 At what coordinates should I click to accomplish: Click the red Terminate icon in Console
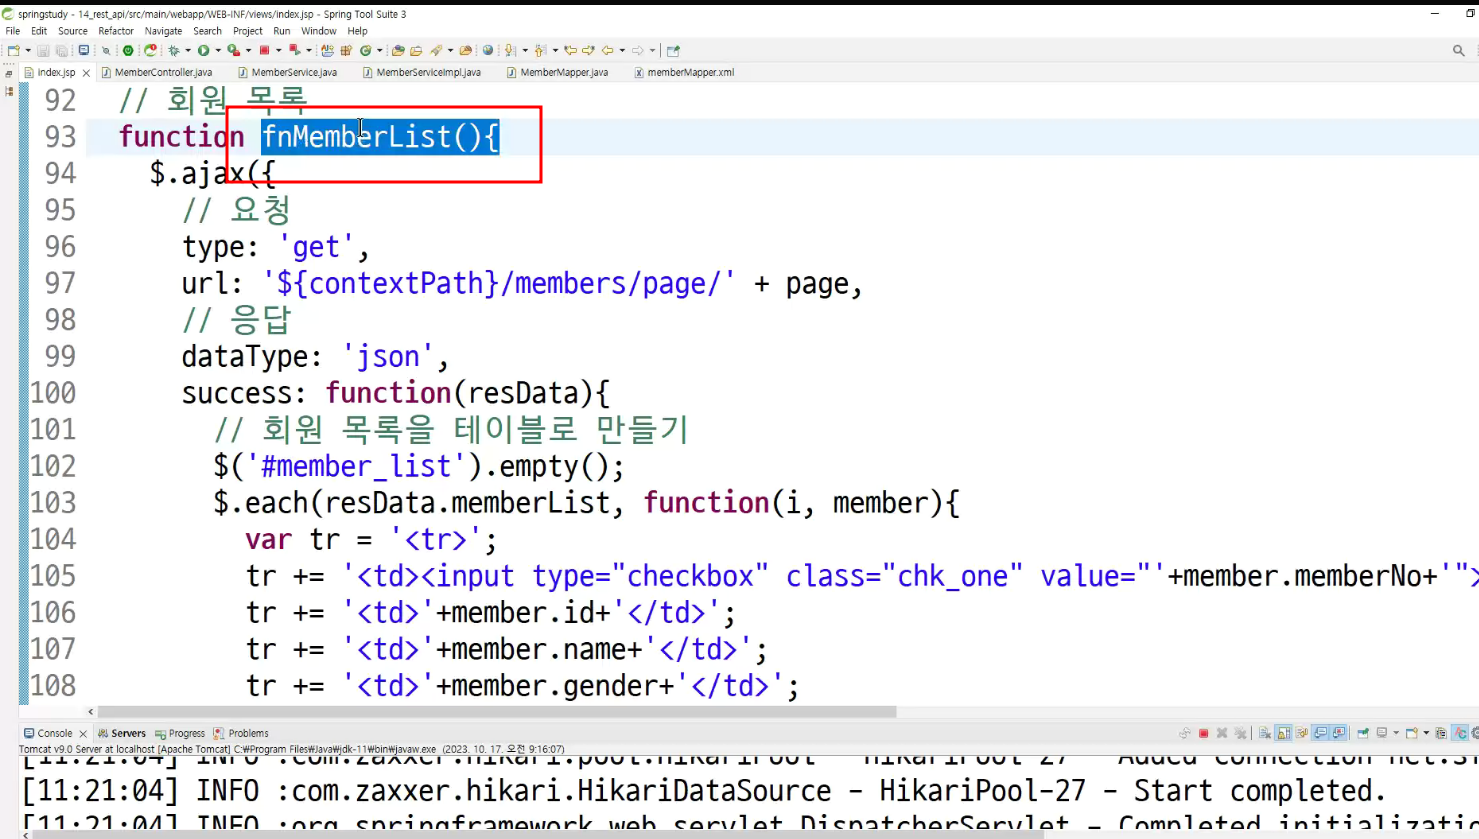coord(1203,733)
